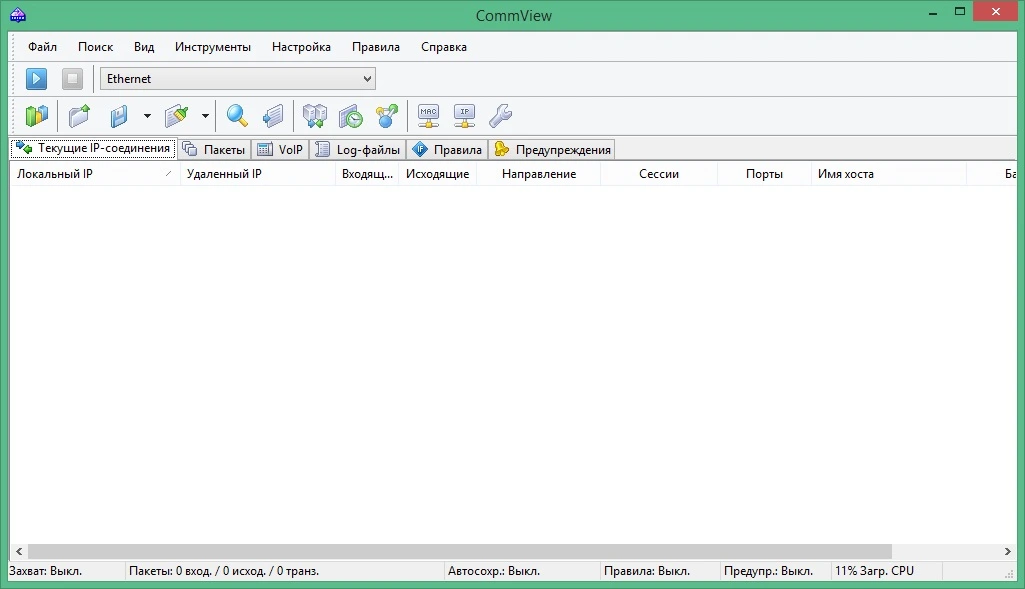This screenshot has height=589, width=1025.
Task: Click Автосохр.: Выкл. status text
Action: [x=494, y=571]
